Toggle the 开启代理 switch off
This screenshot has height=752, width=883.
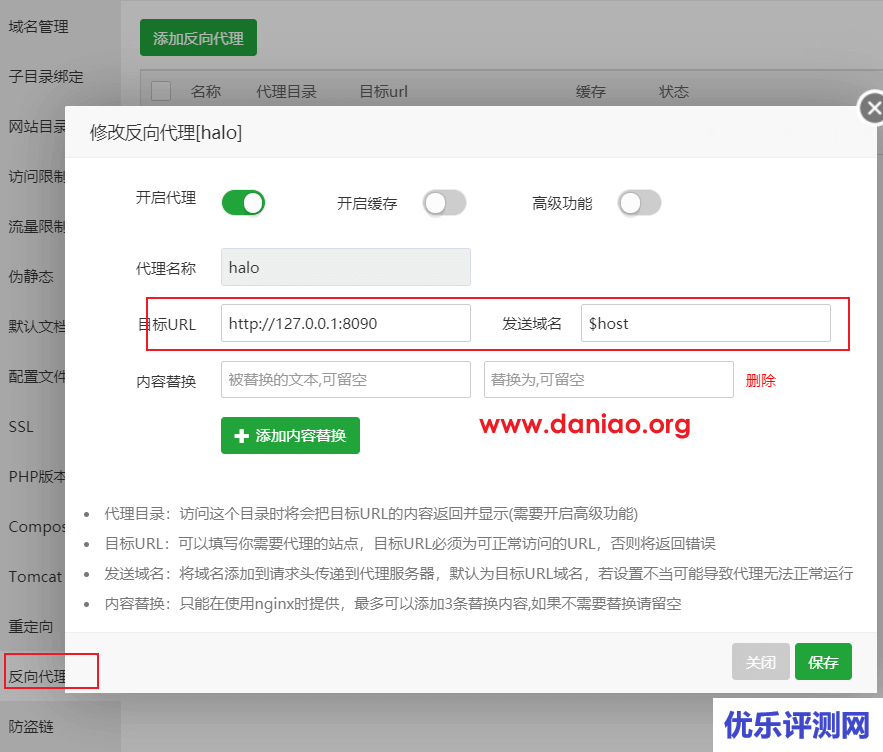(x=243, y=203)
